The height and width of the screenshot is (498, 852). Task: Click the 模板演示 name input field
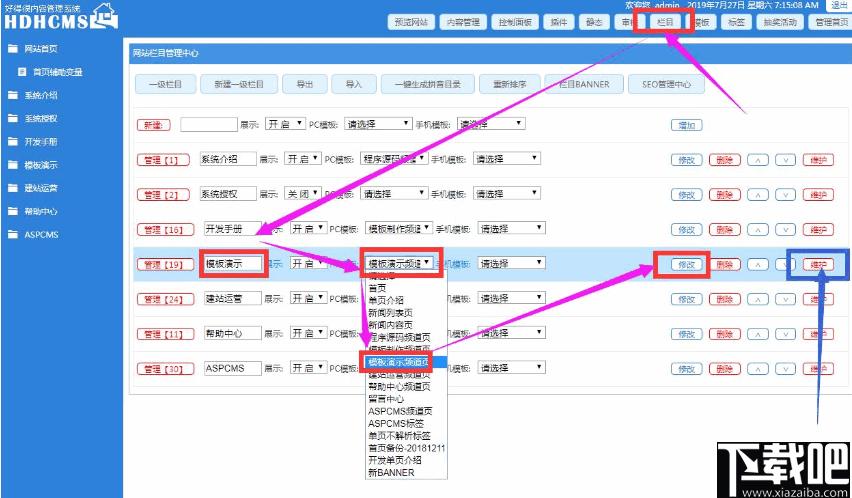(232, 264)
